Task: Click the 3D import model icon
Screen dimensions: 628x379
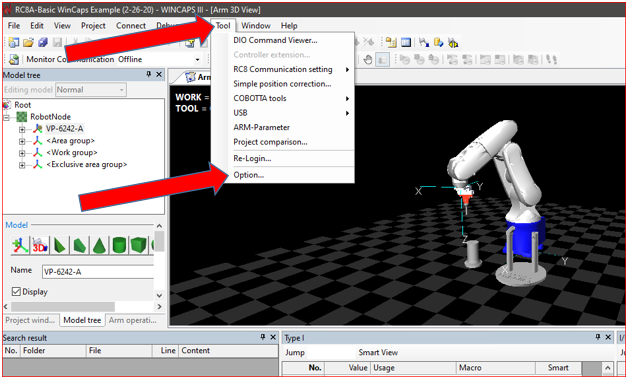Action: 40,245
